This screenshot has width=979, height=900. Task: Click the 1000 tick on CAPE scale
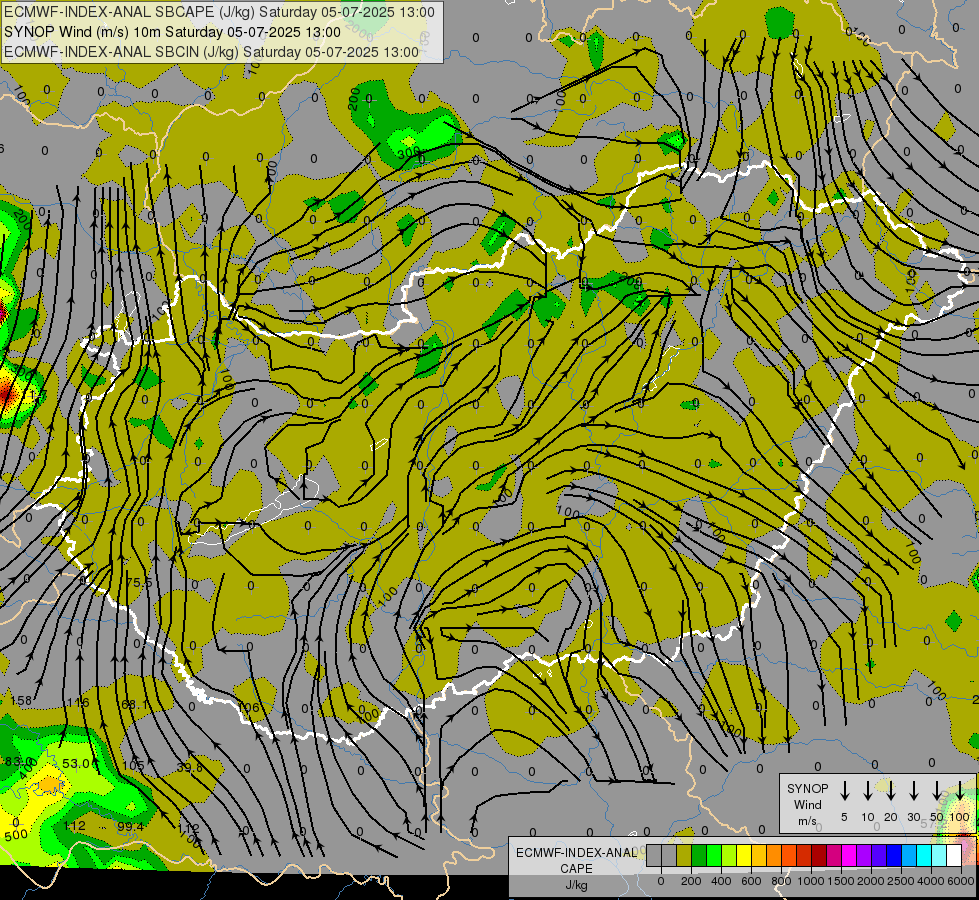(x=811, y=881)
